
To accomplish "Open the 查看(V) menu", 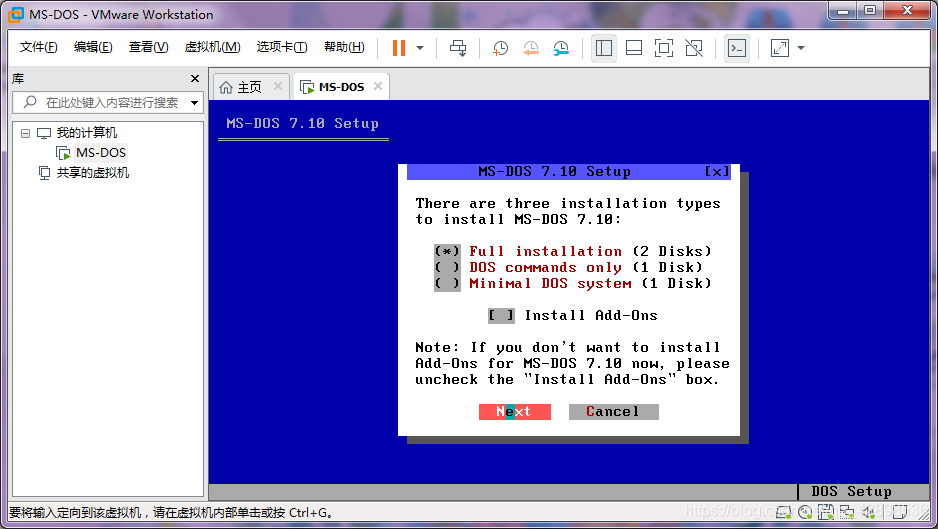I will click(x=148, y=47).
